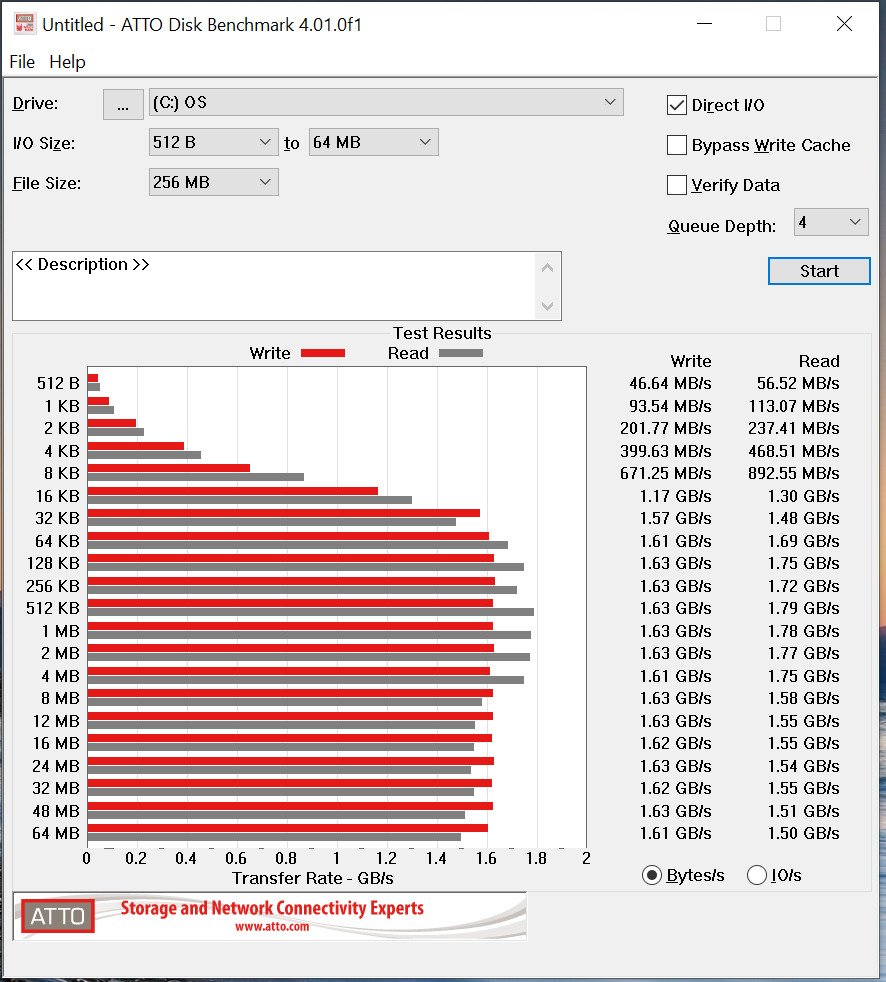
Task: Click the drive browse '...' button
Action: pos(123,104)
